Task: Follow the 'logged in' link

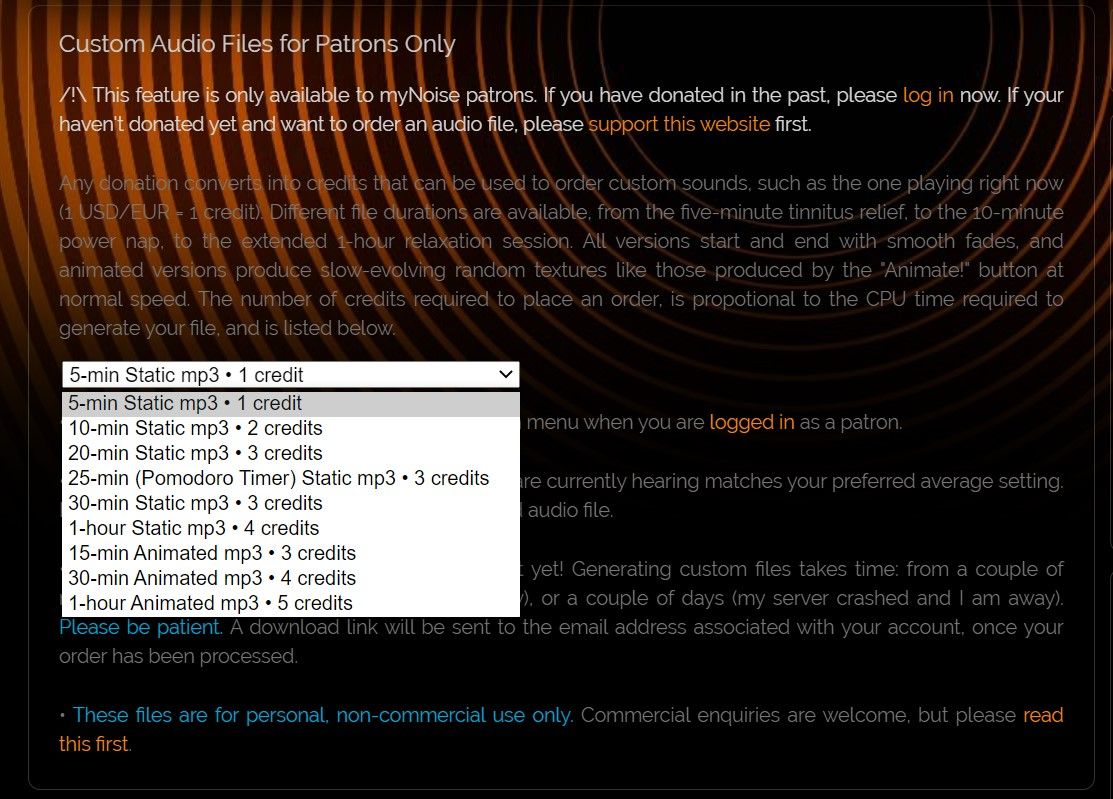Action: (751, 422)
